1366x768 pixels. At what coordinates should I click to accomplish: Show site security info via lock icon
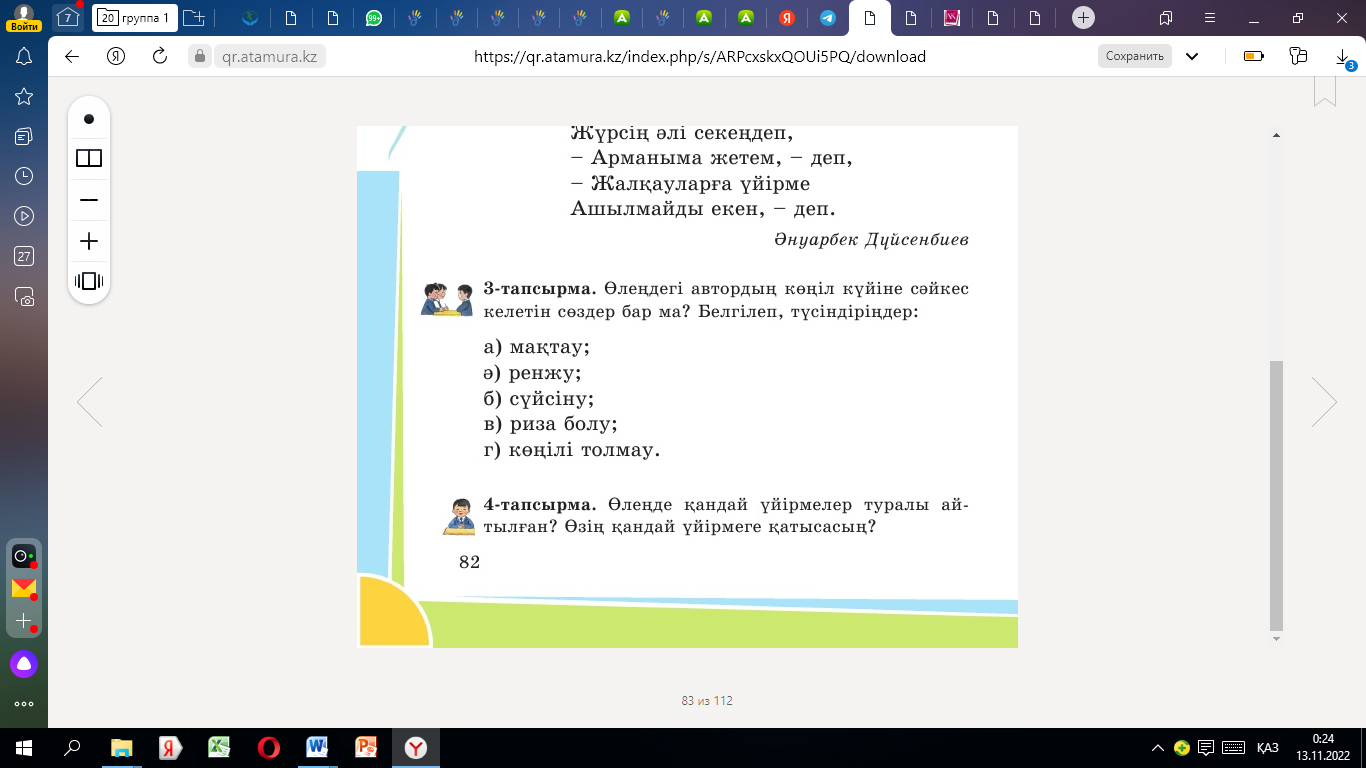click(x=200, y=57)
